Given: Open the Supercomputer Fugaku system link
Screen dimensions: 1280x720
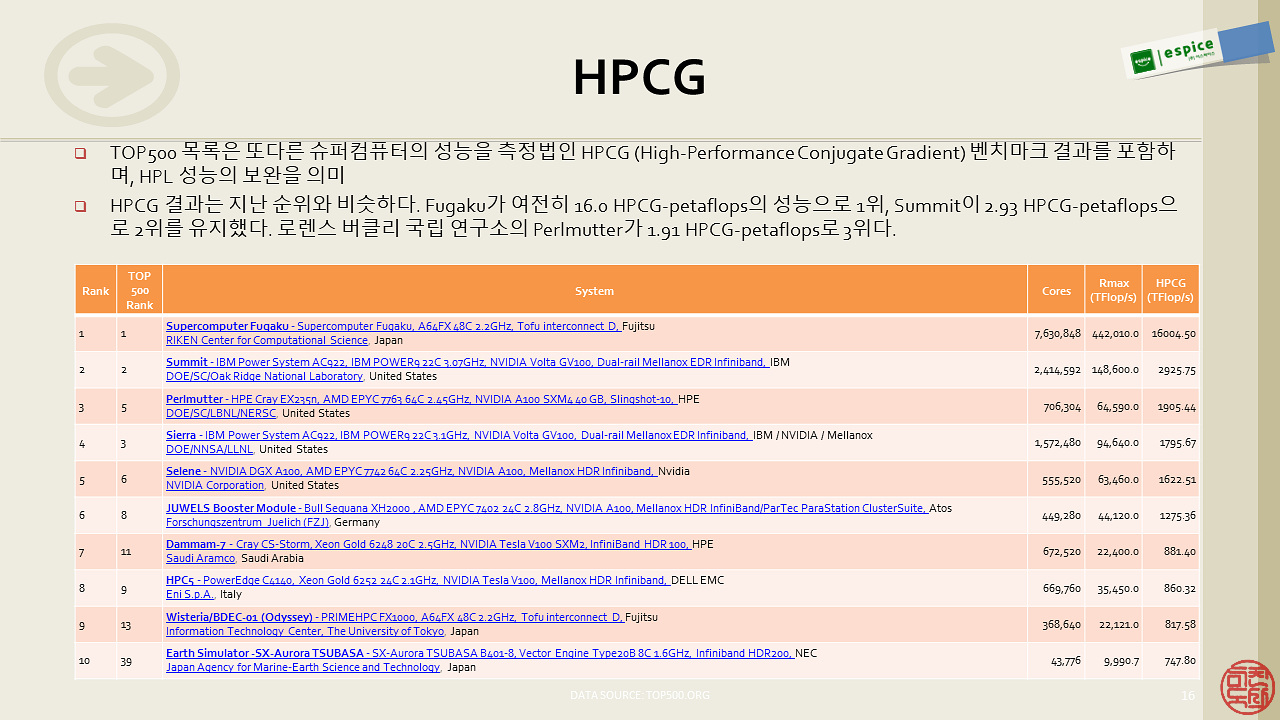Looking at the screenshot, I should pyautogui.click(x=394, y=326).
